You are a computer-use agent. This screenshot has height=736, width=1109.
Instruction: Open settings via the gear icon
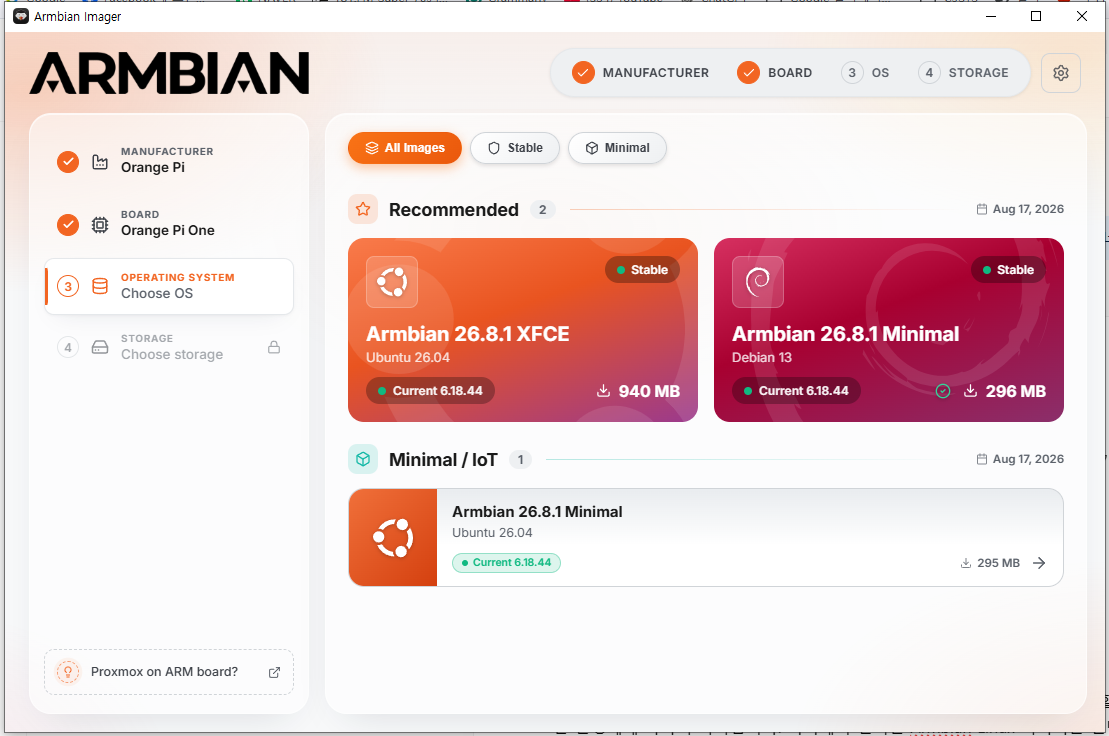[x=1060, y=73]
